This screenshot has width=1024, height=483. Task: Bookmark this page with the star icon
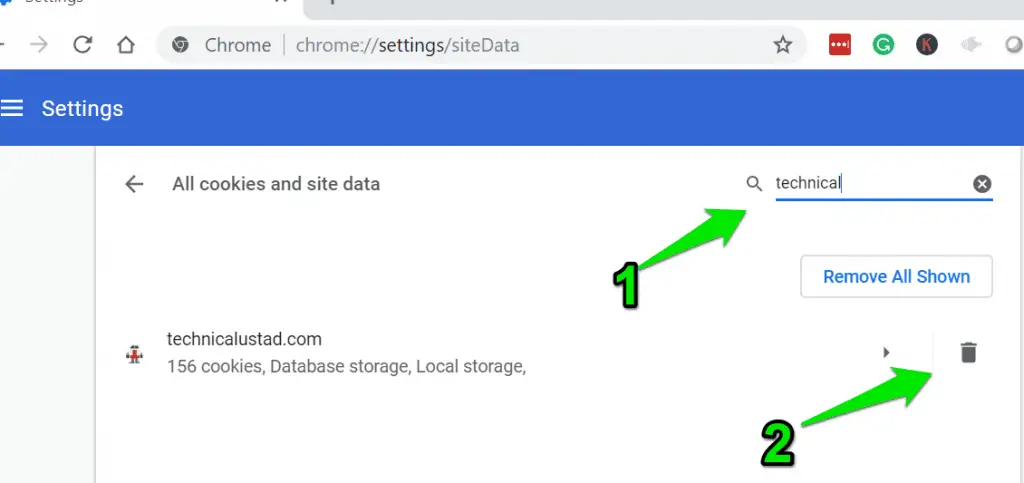[782, 45]
